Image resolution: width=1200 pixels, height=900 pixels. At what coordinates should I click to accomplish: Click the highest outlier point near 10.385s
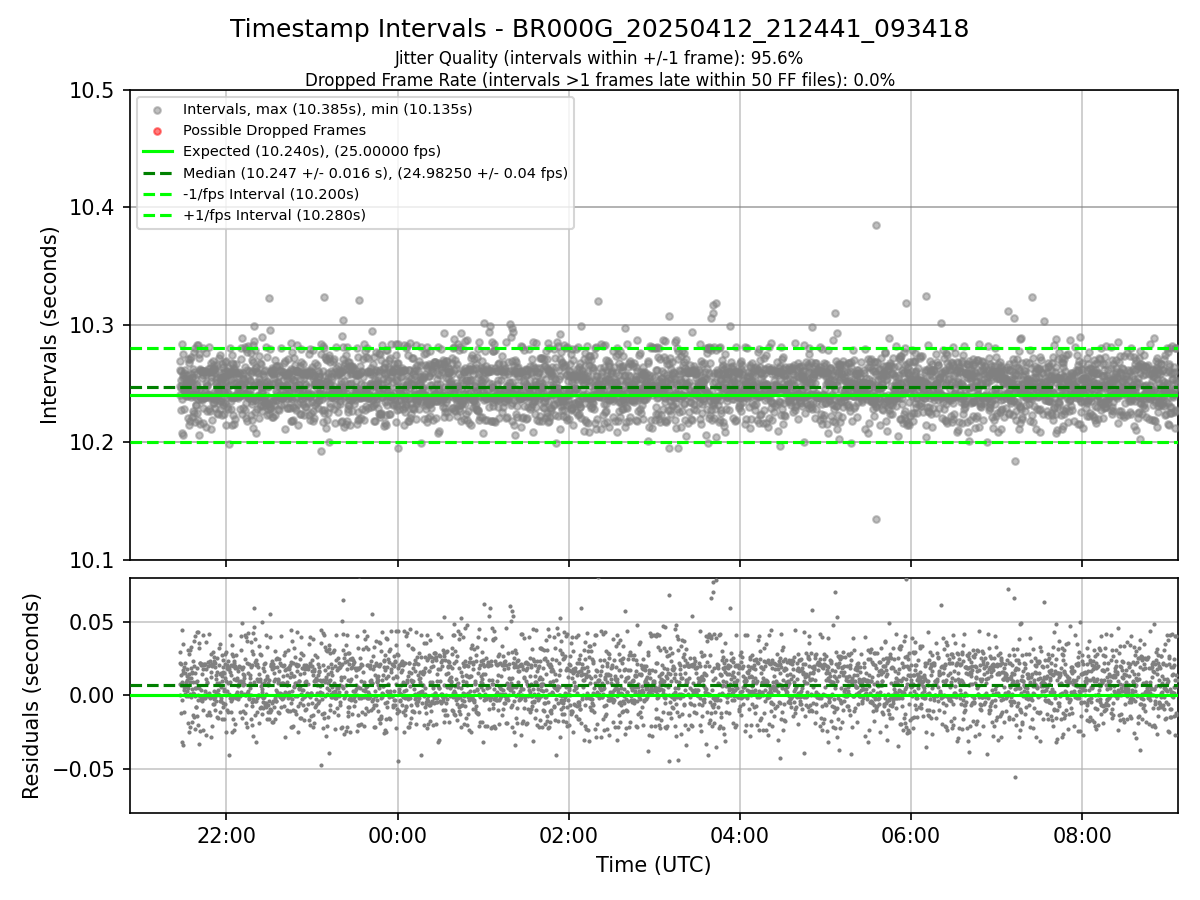click(876, 225)
